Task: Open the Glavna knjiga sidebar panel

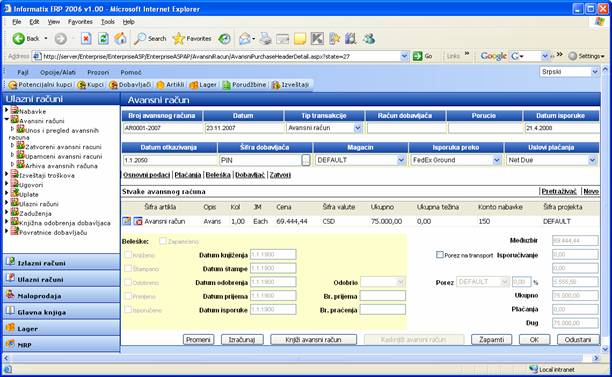Action: 61,312
